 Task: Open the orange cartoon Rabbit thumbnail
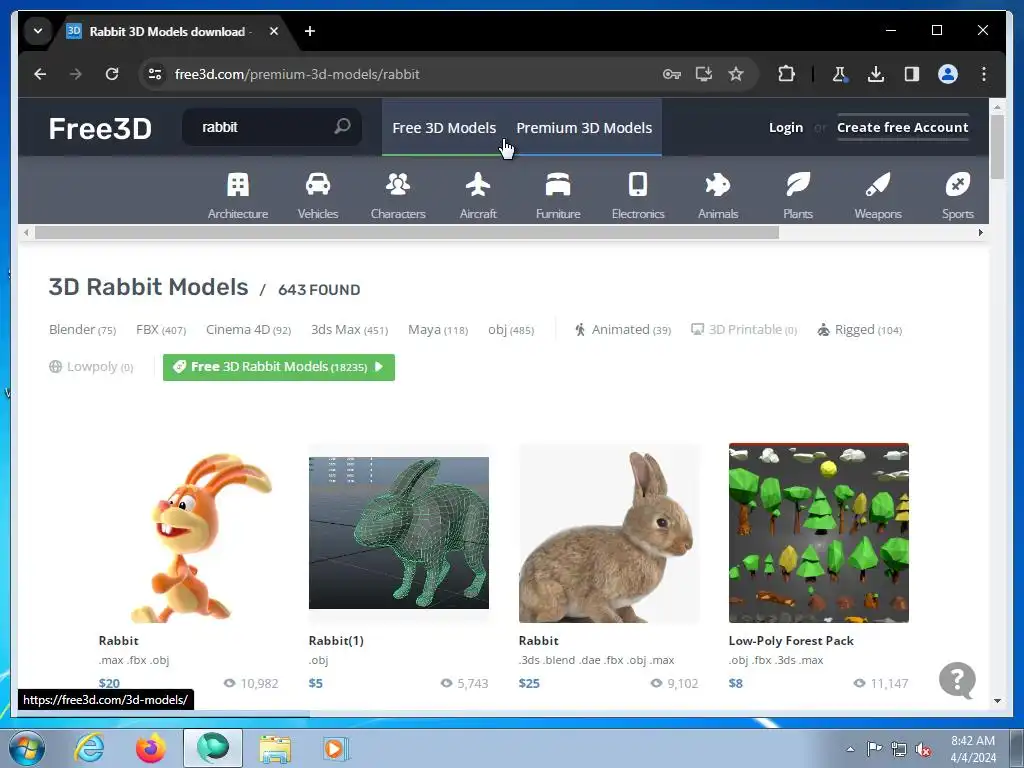pos(189,533)
